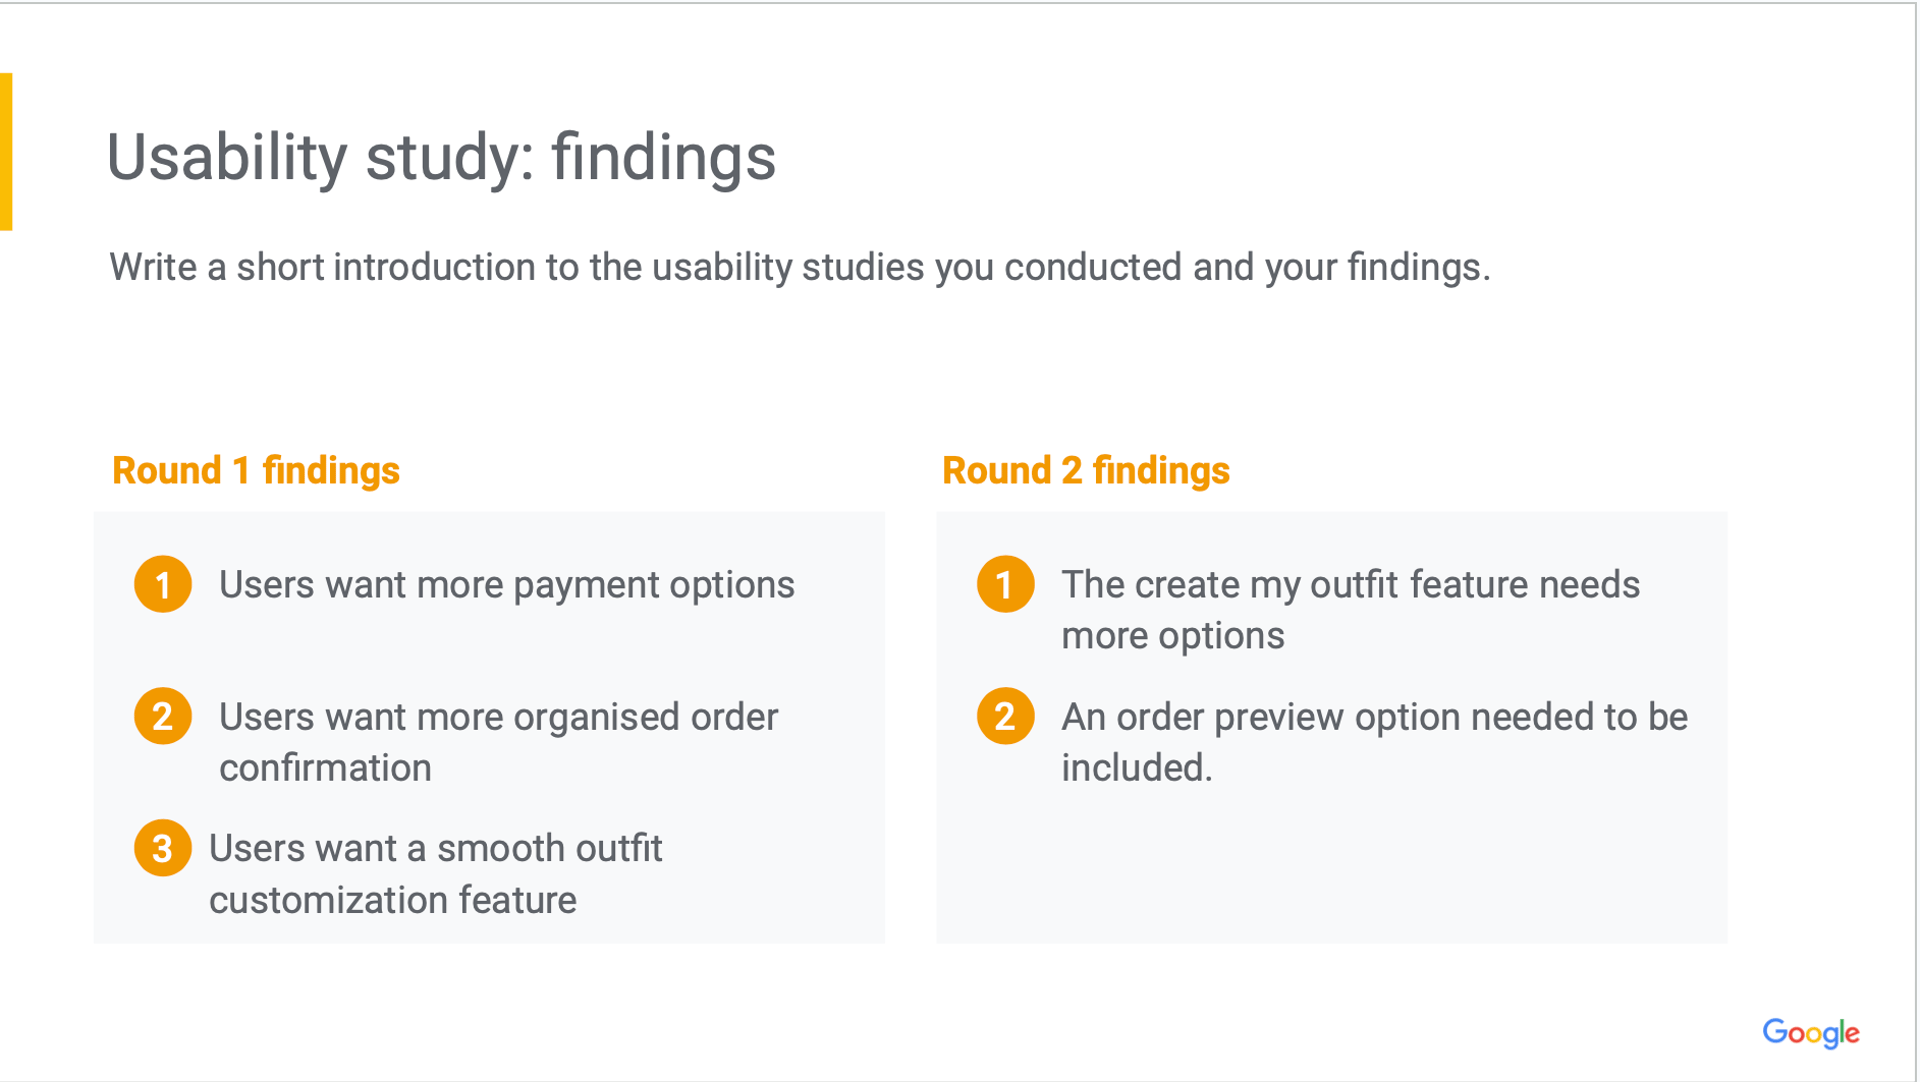Select the "Round 1 findings" heading
The image size is (1920, 1082).
(x=256, y=471)
